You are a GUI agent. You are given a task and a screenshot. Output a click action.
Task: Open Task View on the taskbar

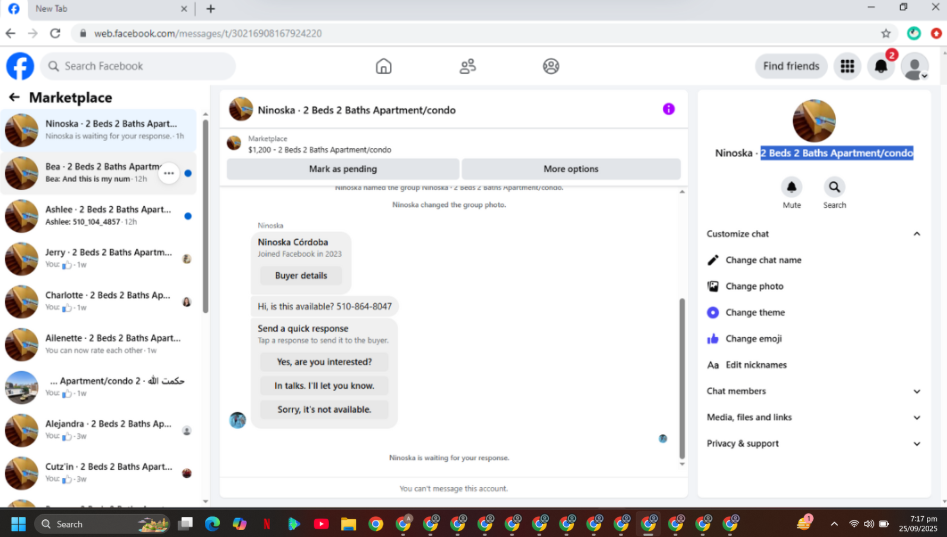(185, 524)
